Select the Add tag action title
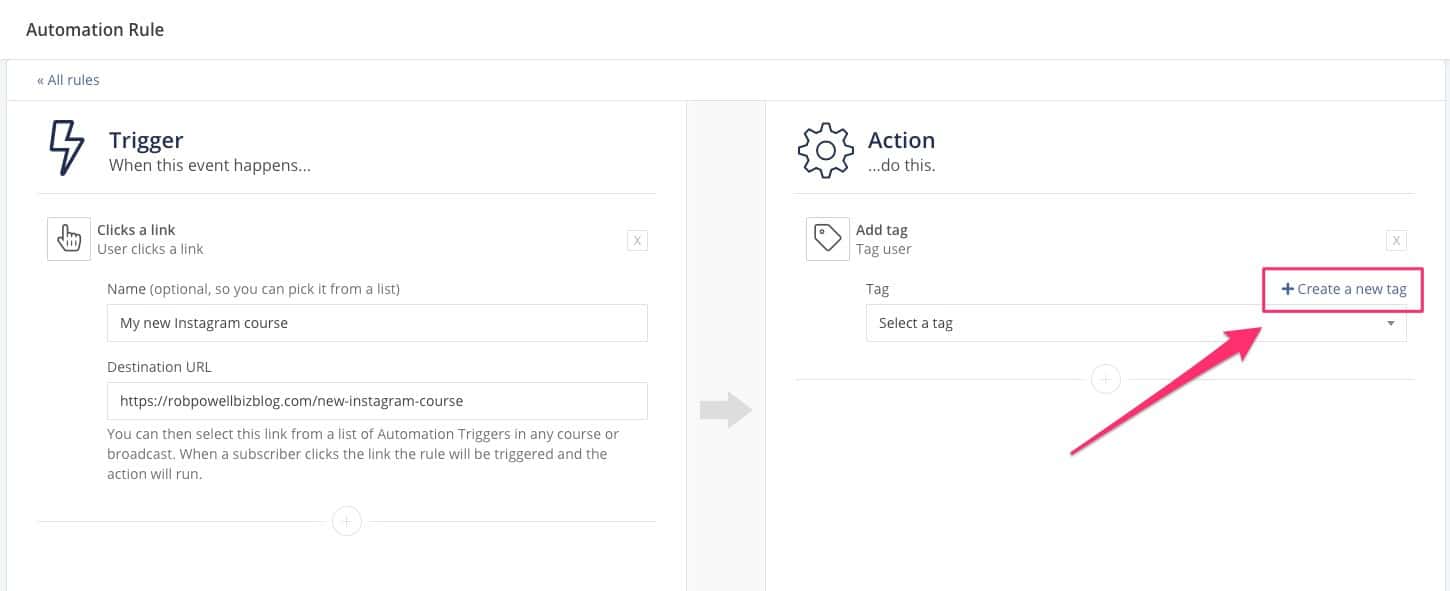This screenshot has width=1450, height=591. pos(882,230)
